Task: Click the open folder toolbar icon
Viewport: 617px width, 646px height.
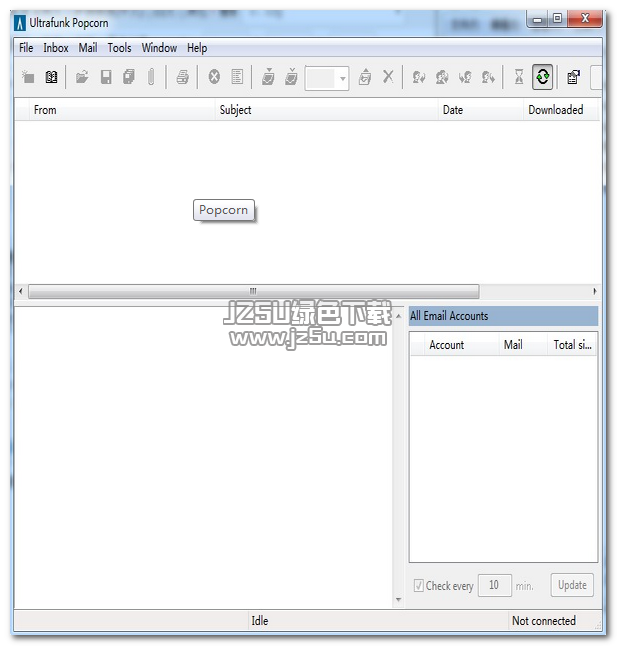Action: [x=82, y=77]
